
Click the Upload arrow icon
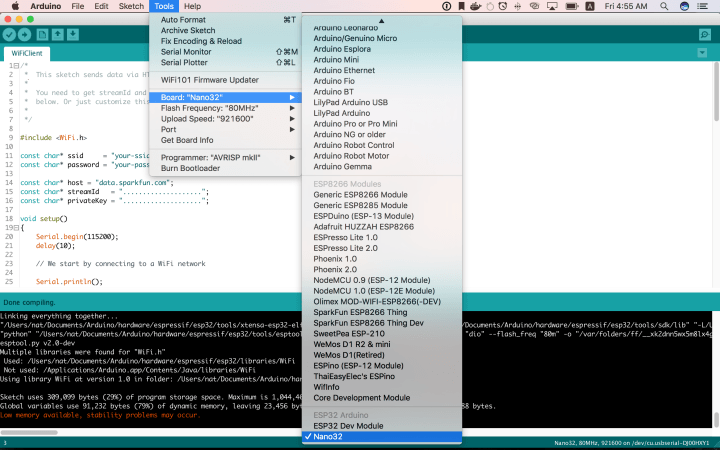coord(24,34)
